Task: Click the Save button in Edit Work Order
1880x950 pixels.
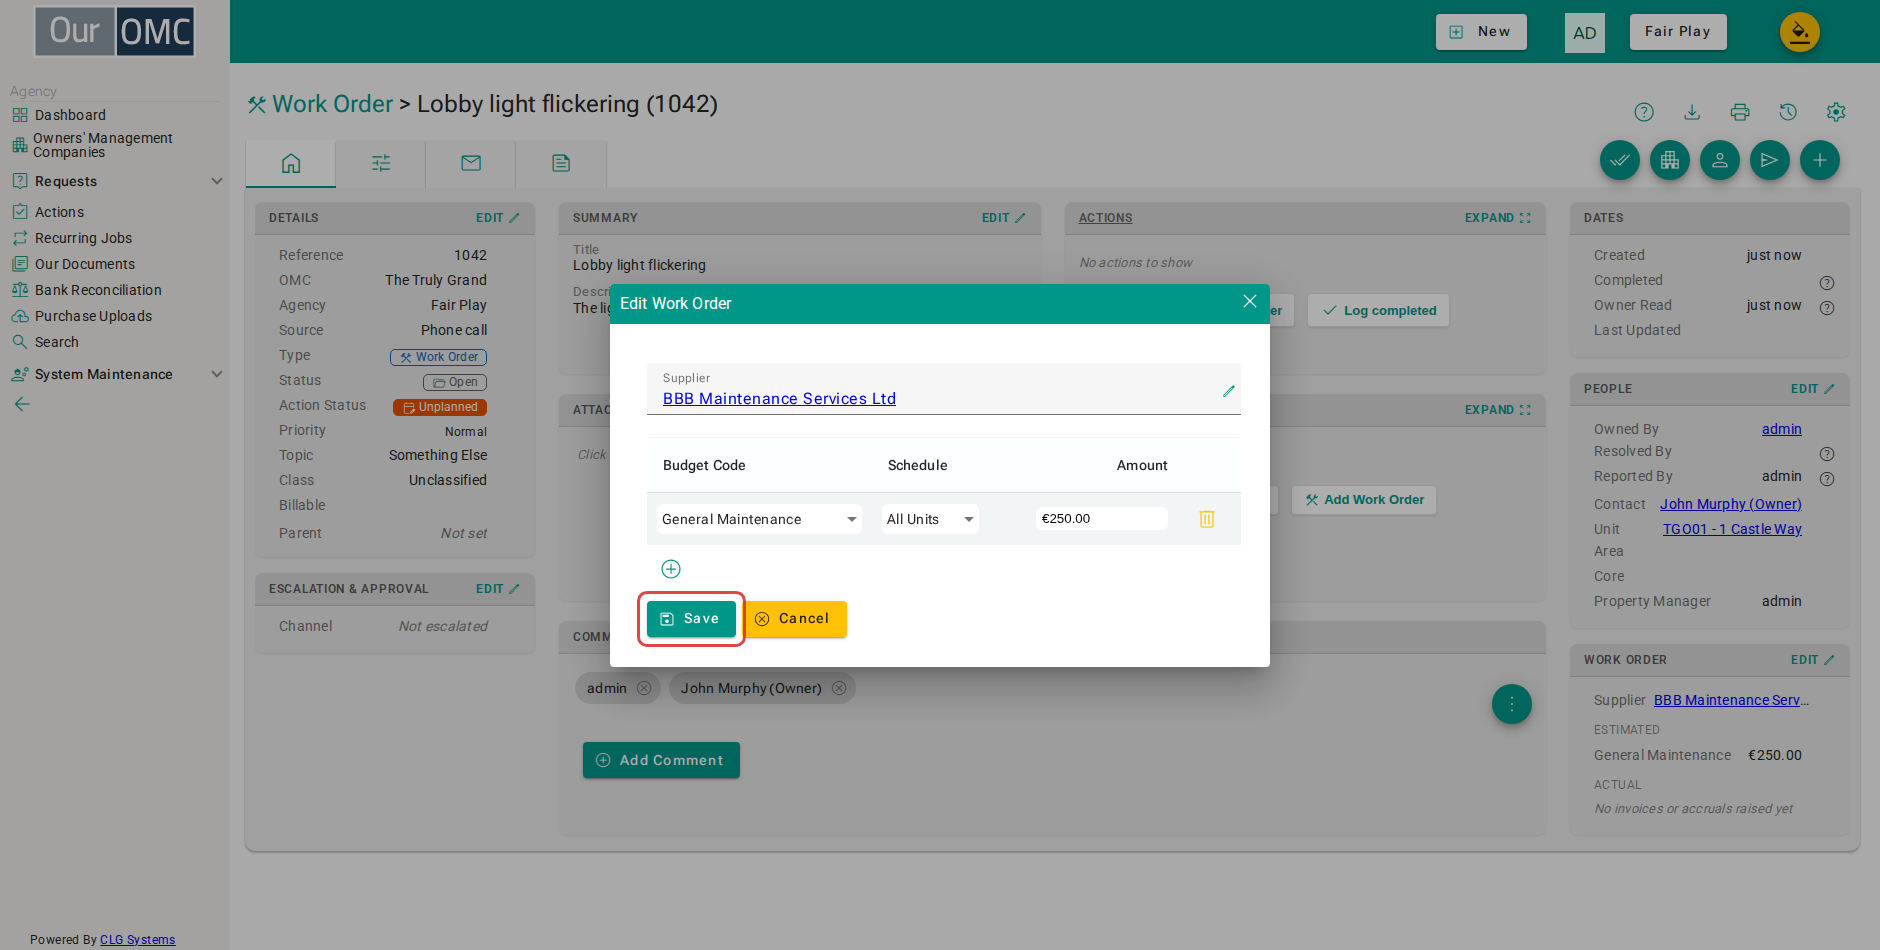Action: pos(691,619)
